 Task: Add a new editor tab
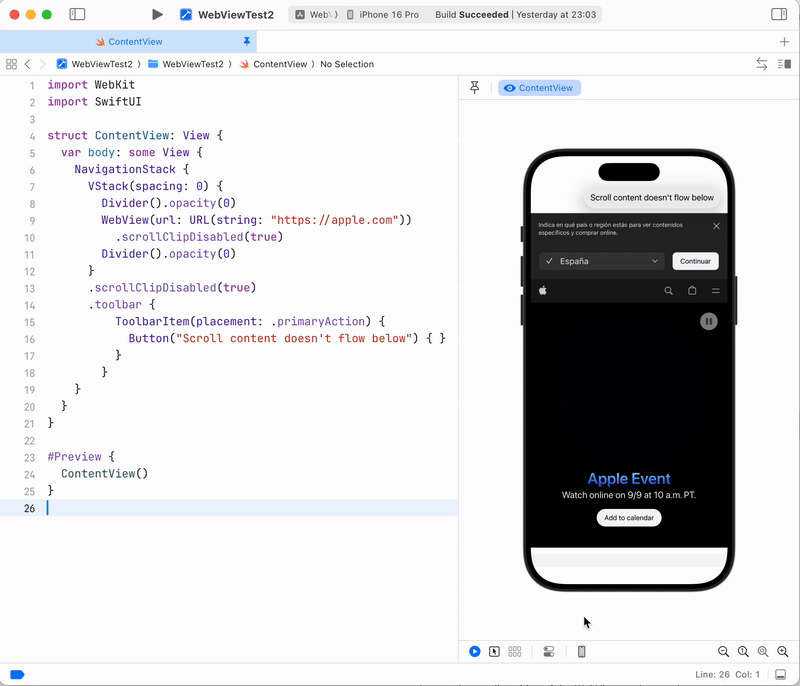784,42
